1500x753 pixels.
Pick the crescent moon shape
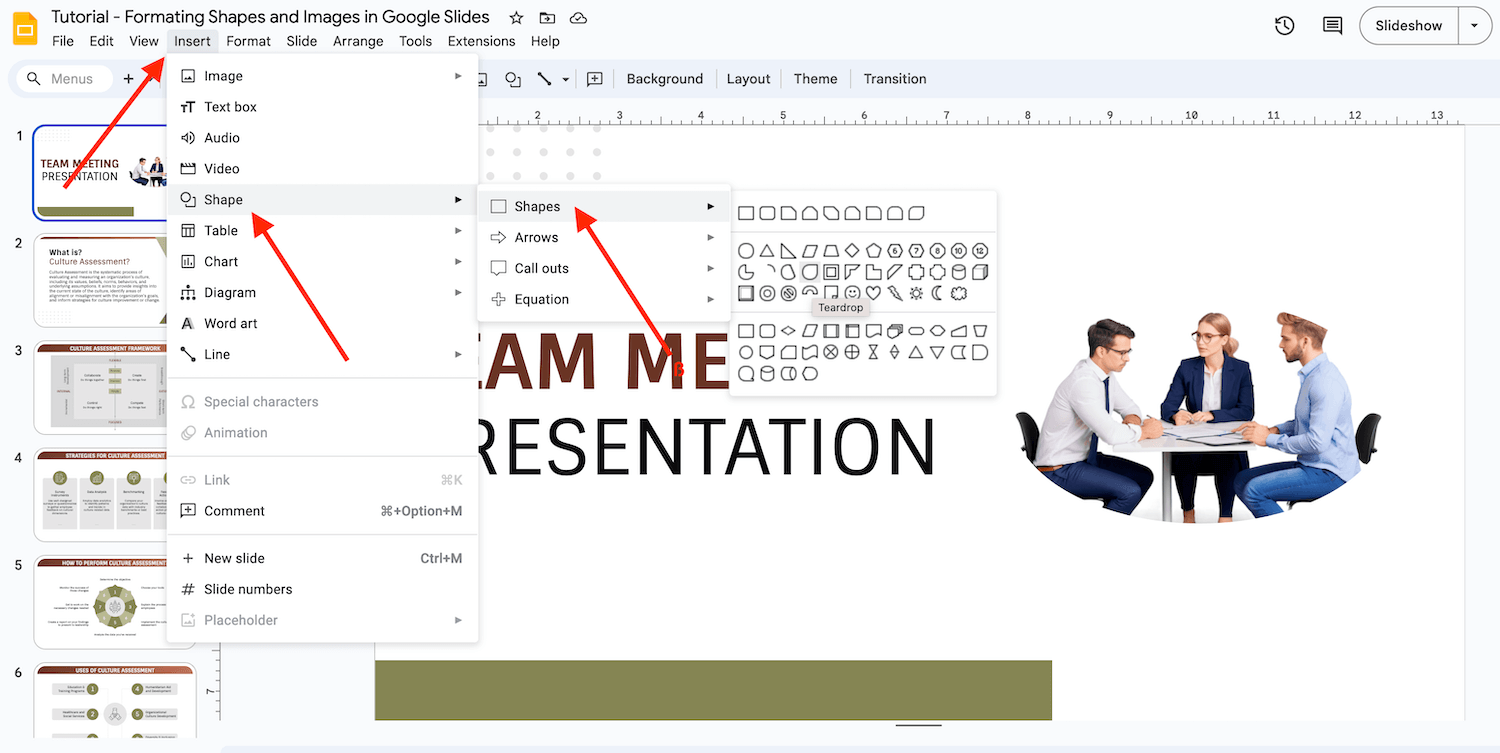point(938,293)
